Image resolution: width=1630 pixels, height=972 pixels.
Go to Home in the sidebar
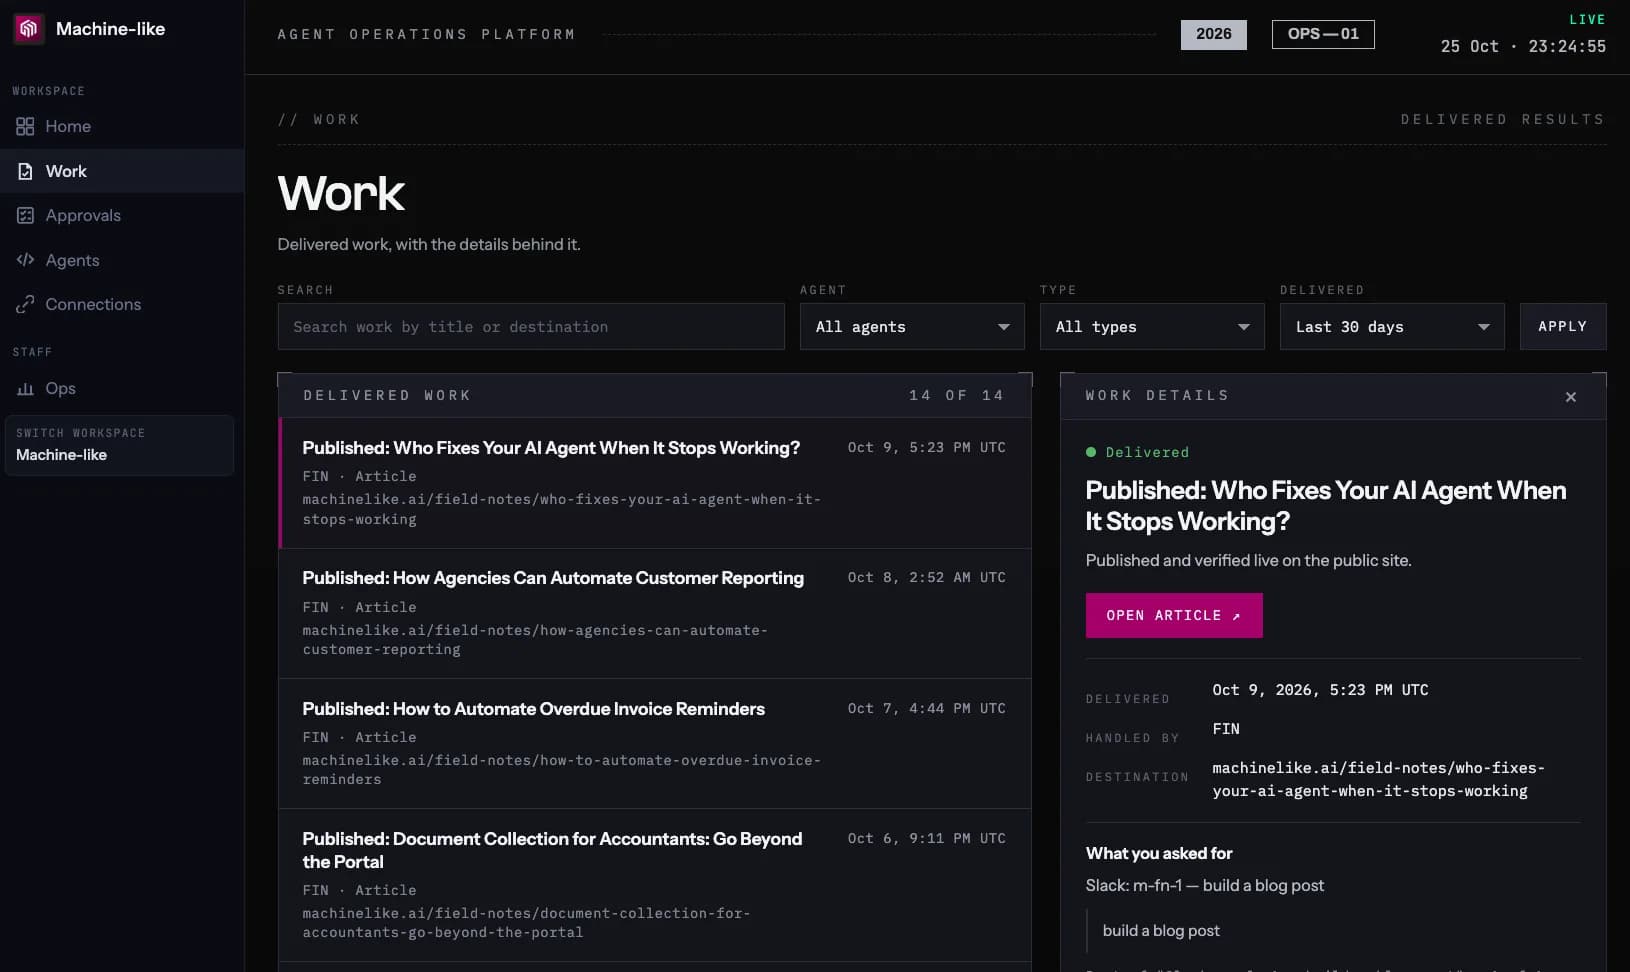tap(122, 126)
